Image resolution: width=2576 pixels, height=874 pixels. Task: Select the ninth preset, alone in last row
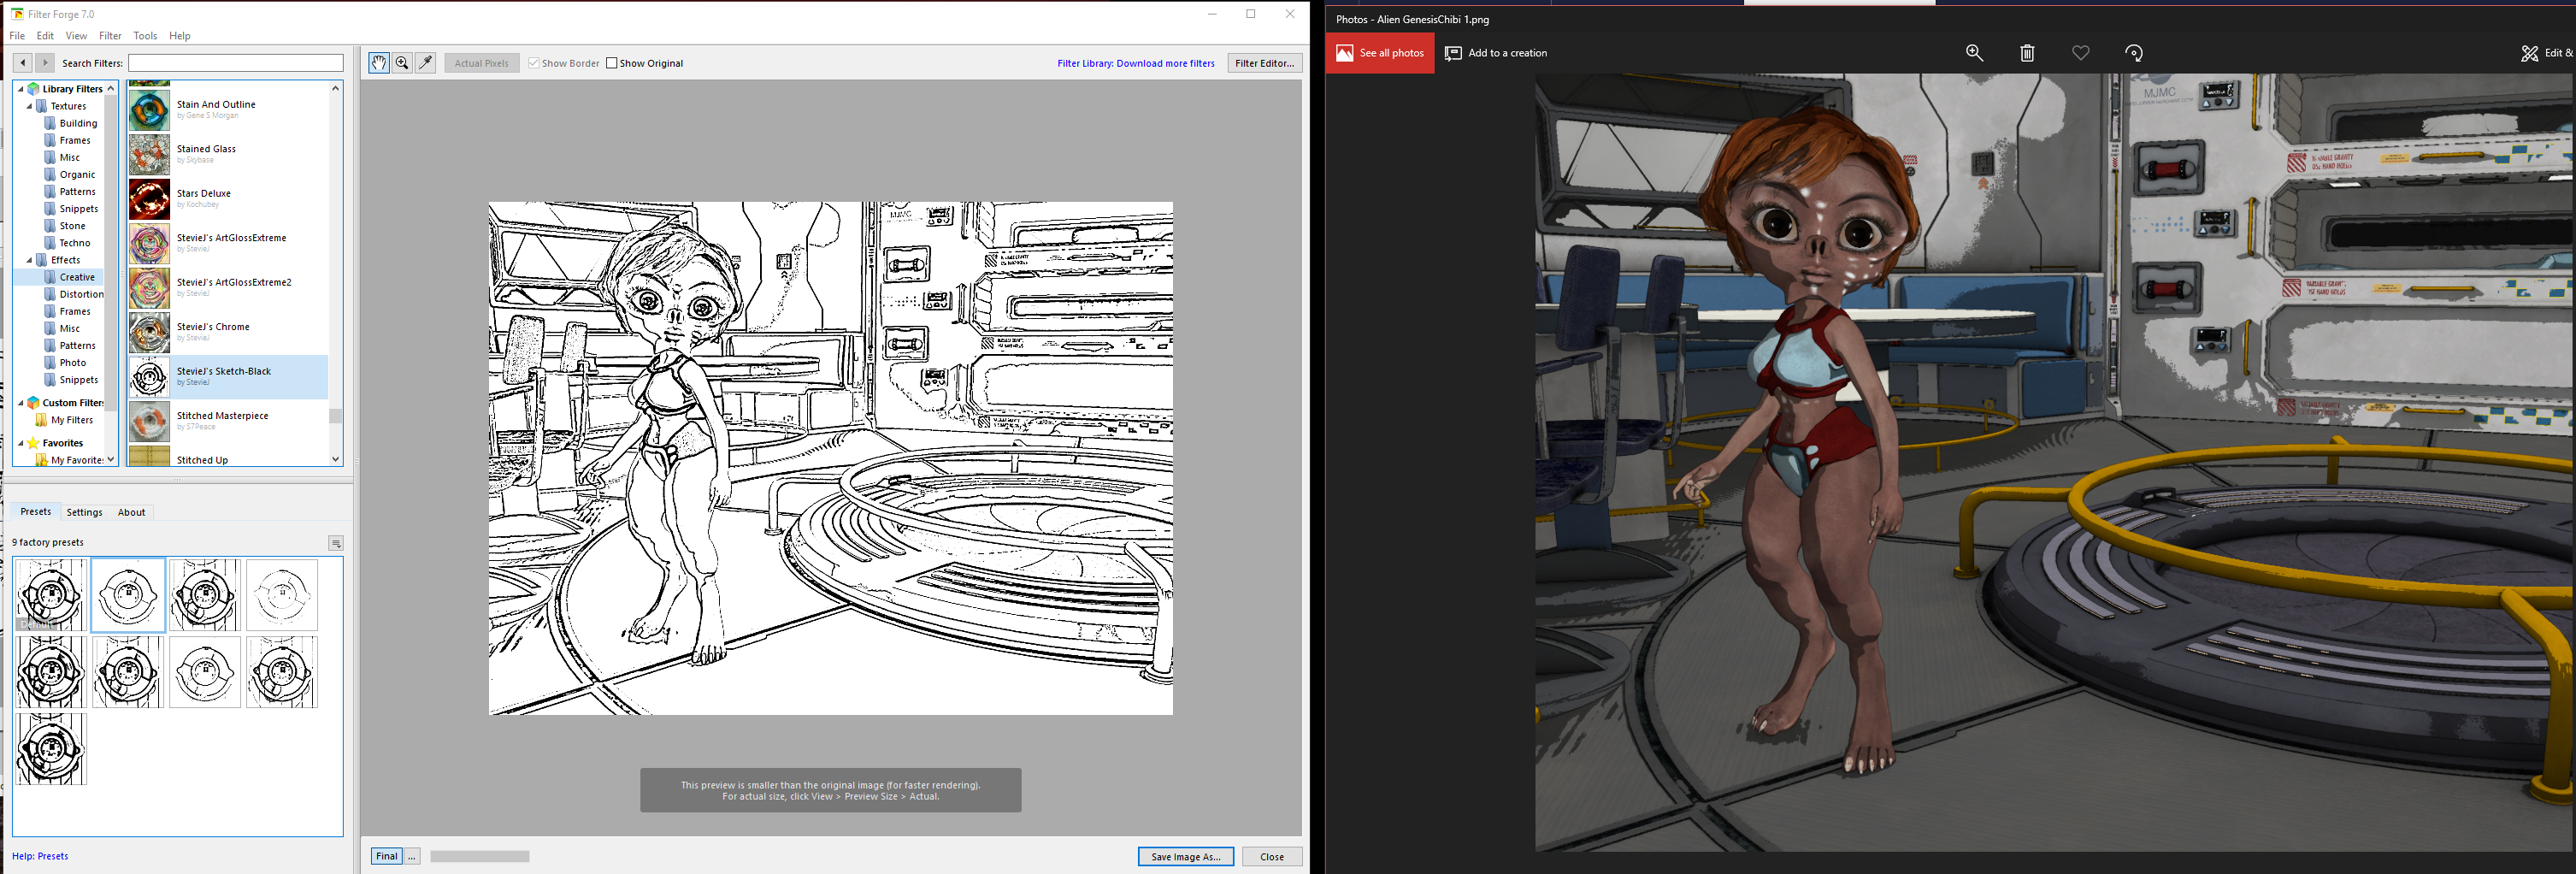51,749
